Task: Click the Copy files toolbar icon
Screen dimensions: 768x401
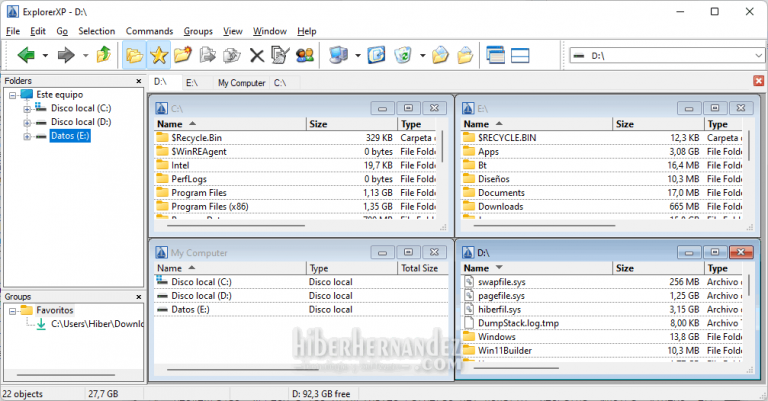Action: click(208, 55)
